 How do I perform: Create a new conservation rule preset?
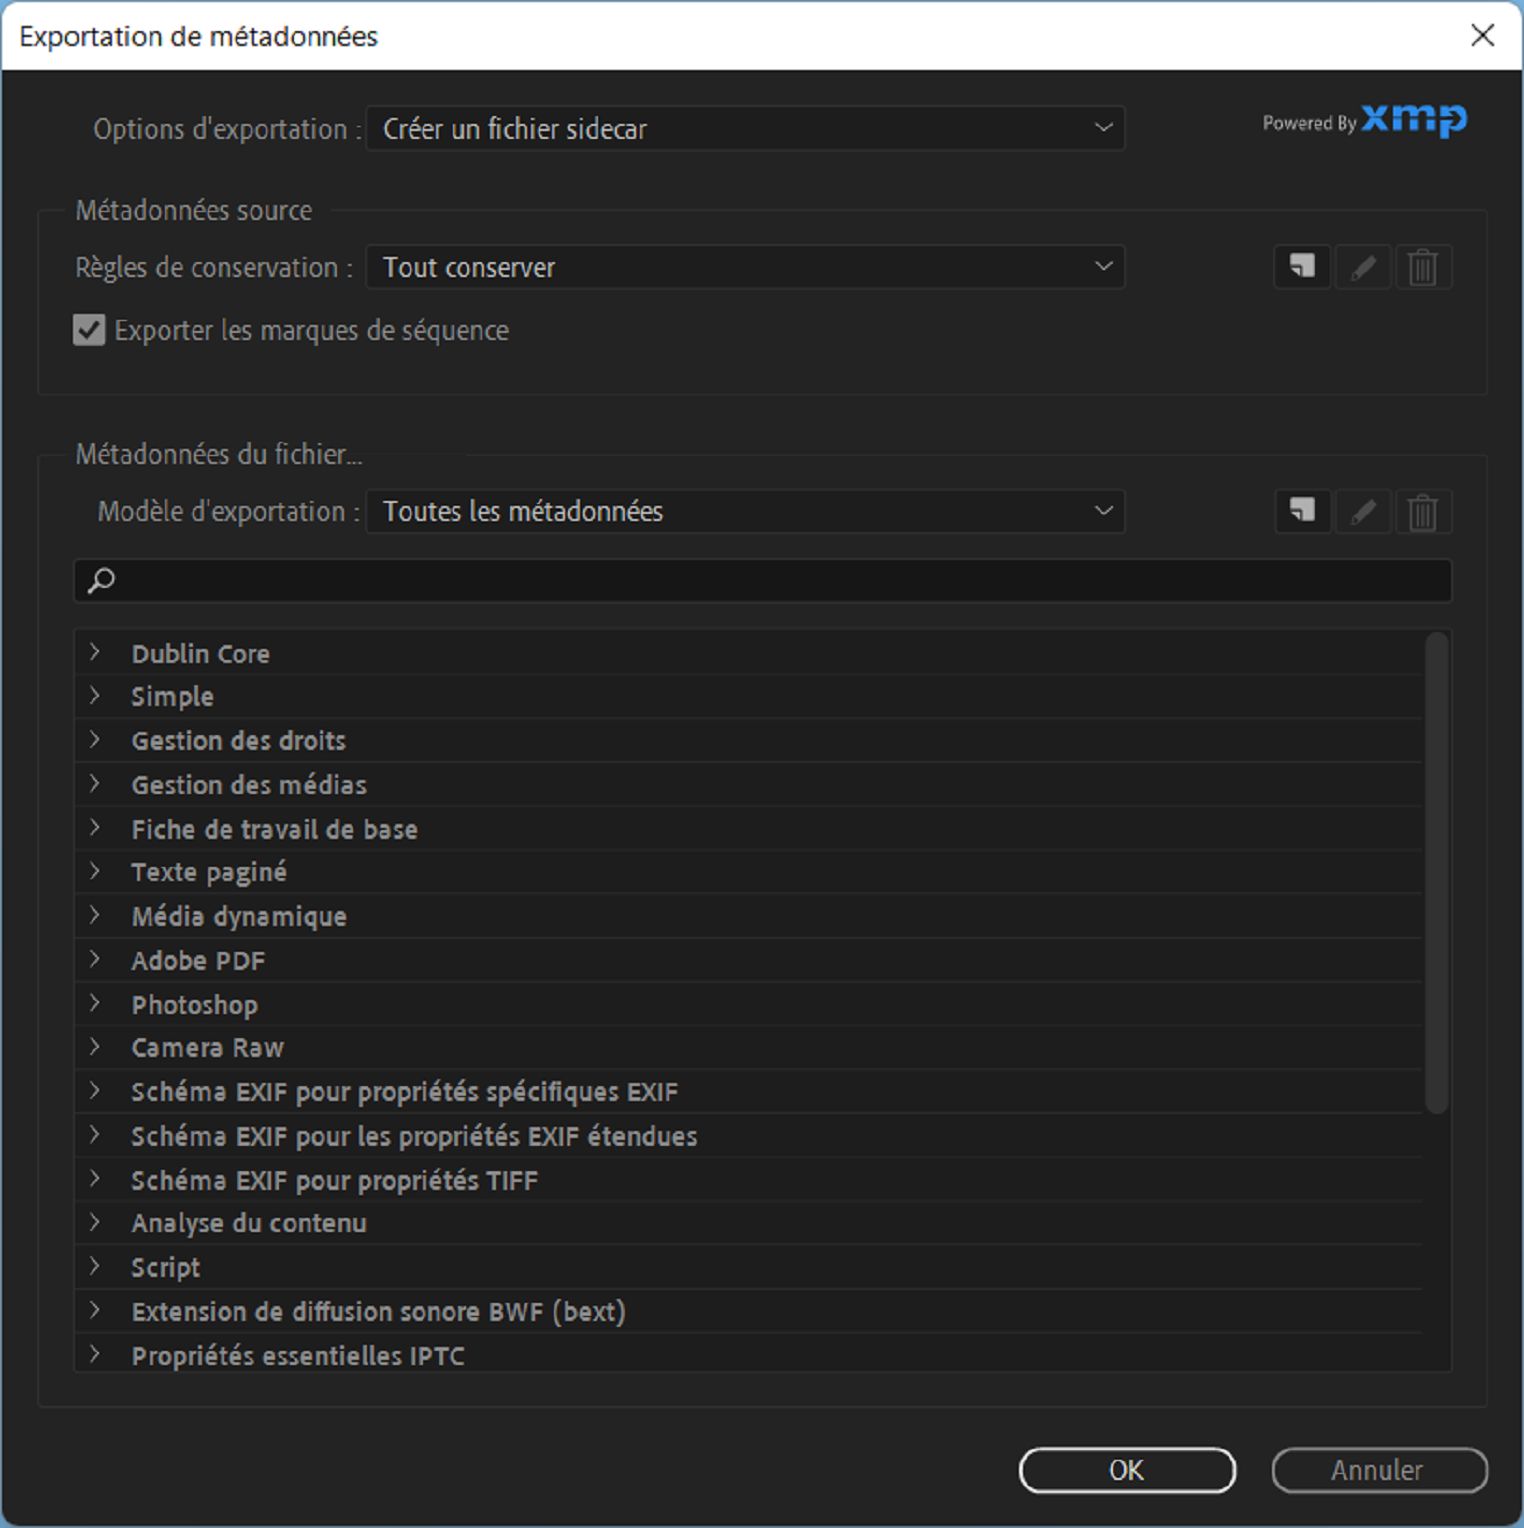(x=1302, y=267)
